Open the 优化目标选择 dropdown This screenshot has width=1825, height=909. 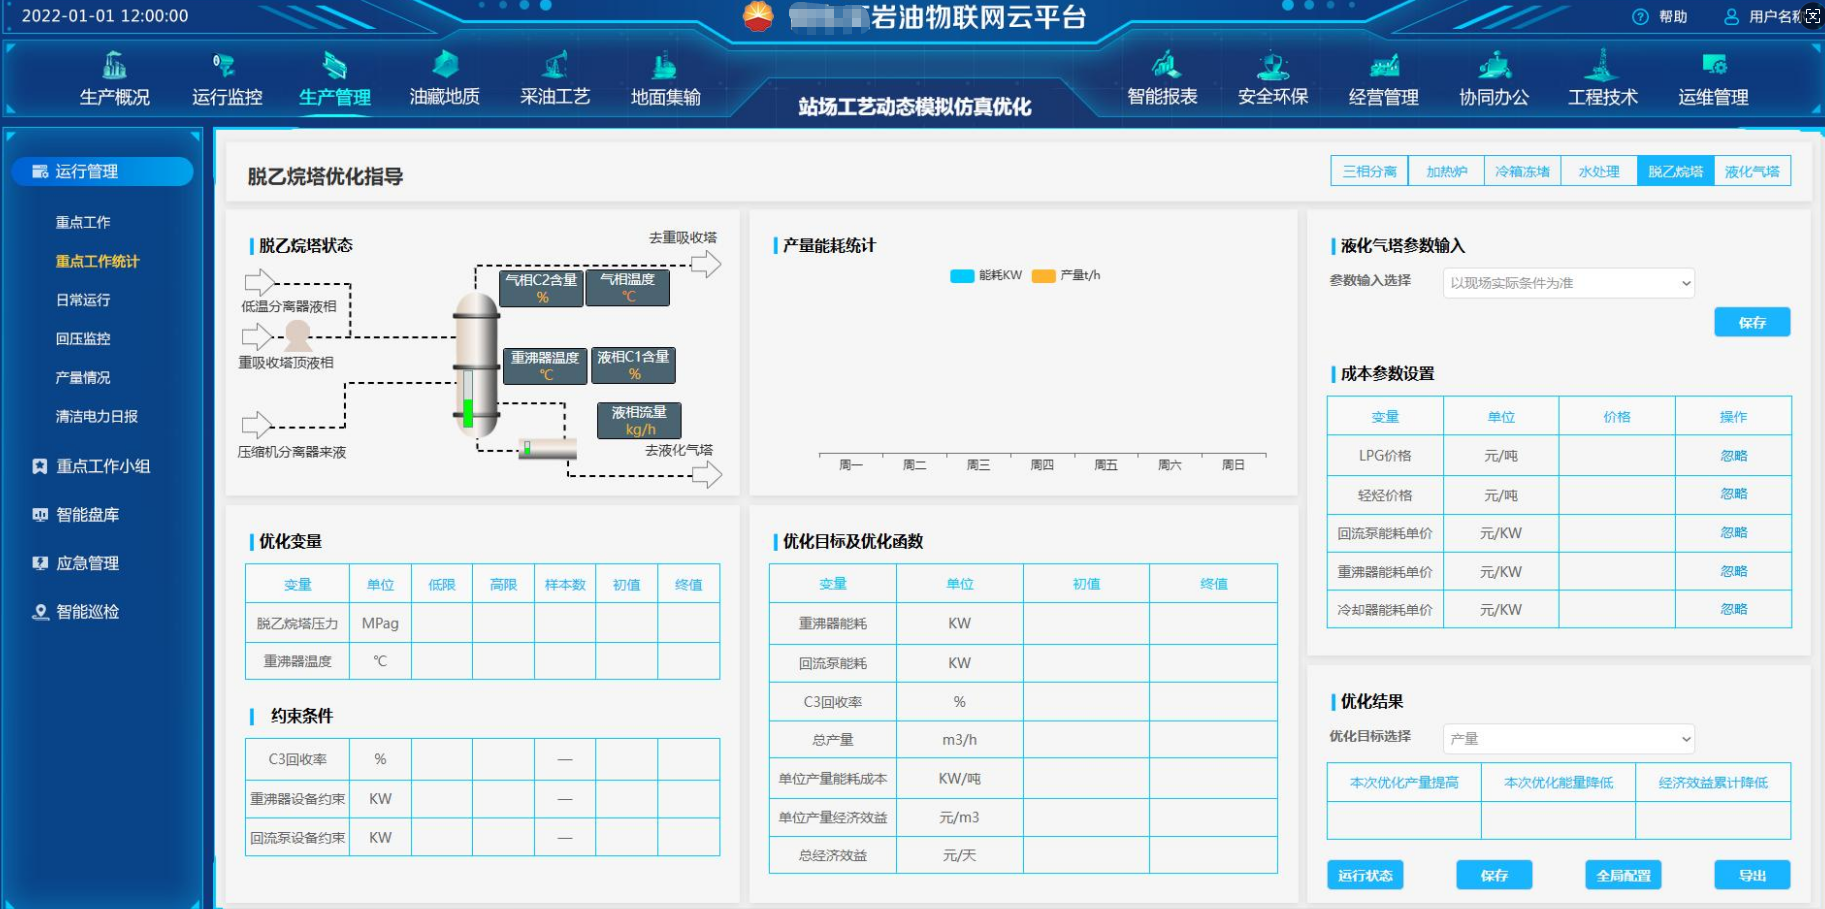point(1568,739)
